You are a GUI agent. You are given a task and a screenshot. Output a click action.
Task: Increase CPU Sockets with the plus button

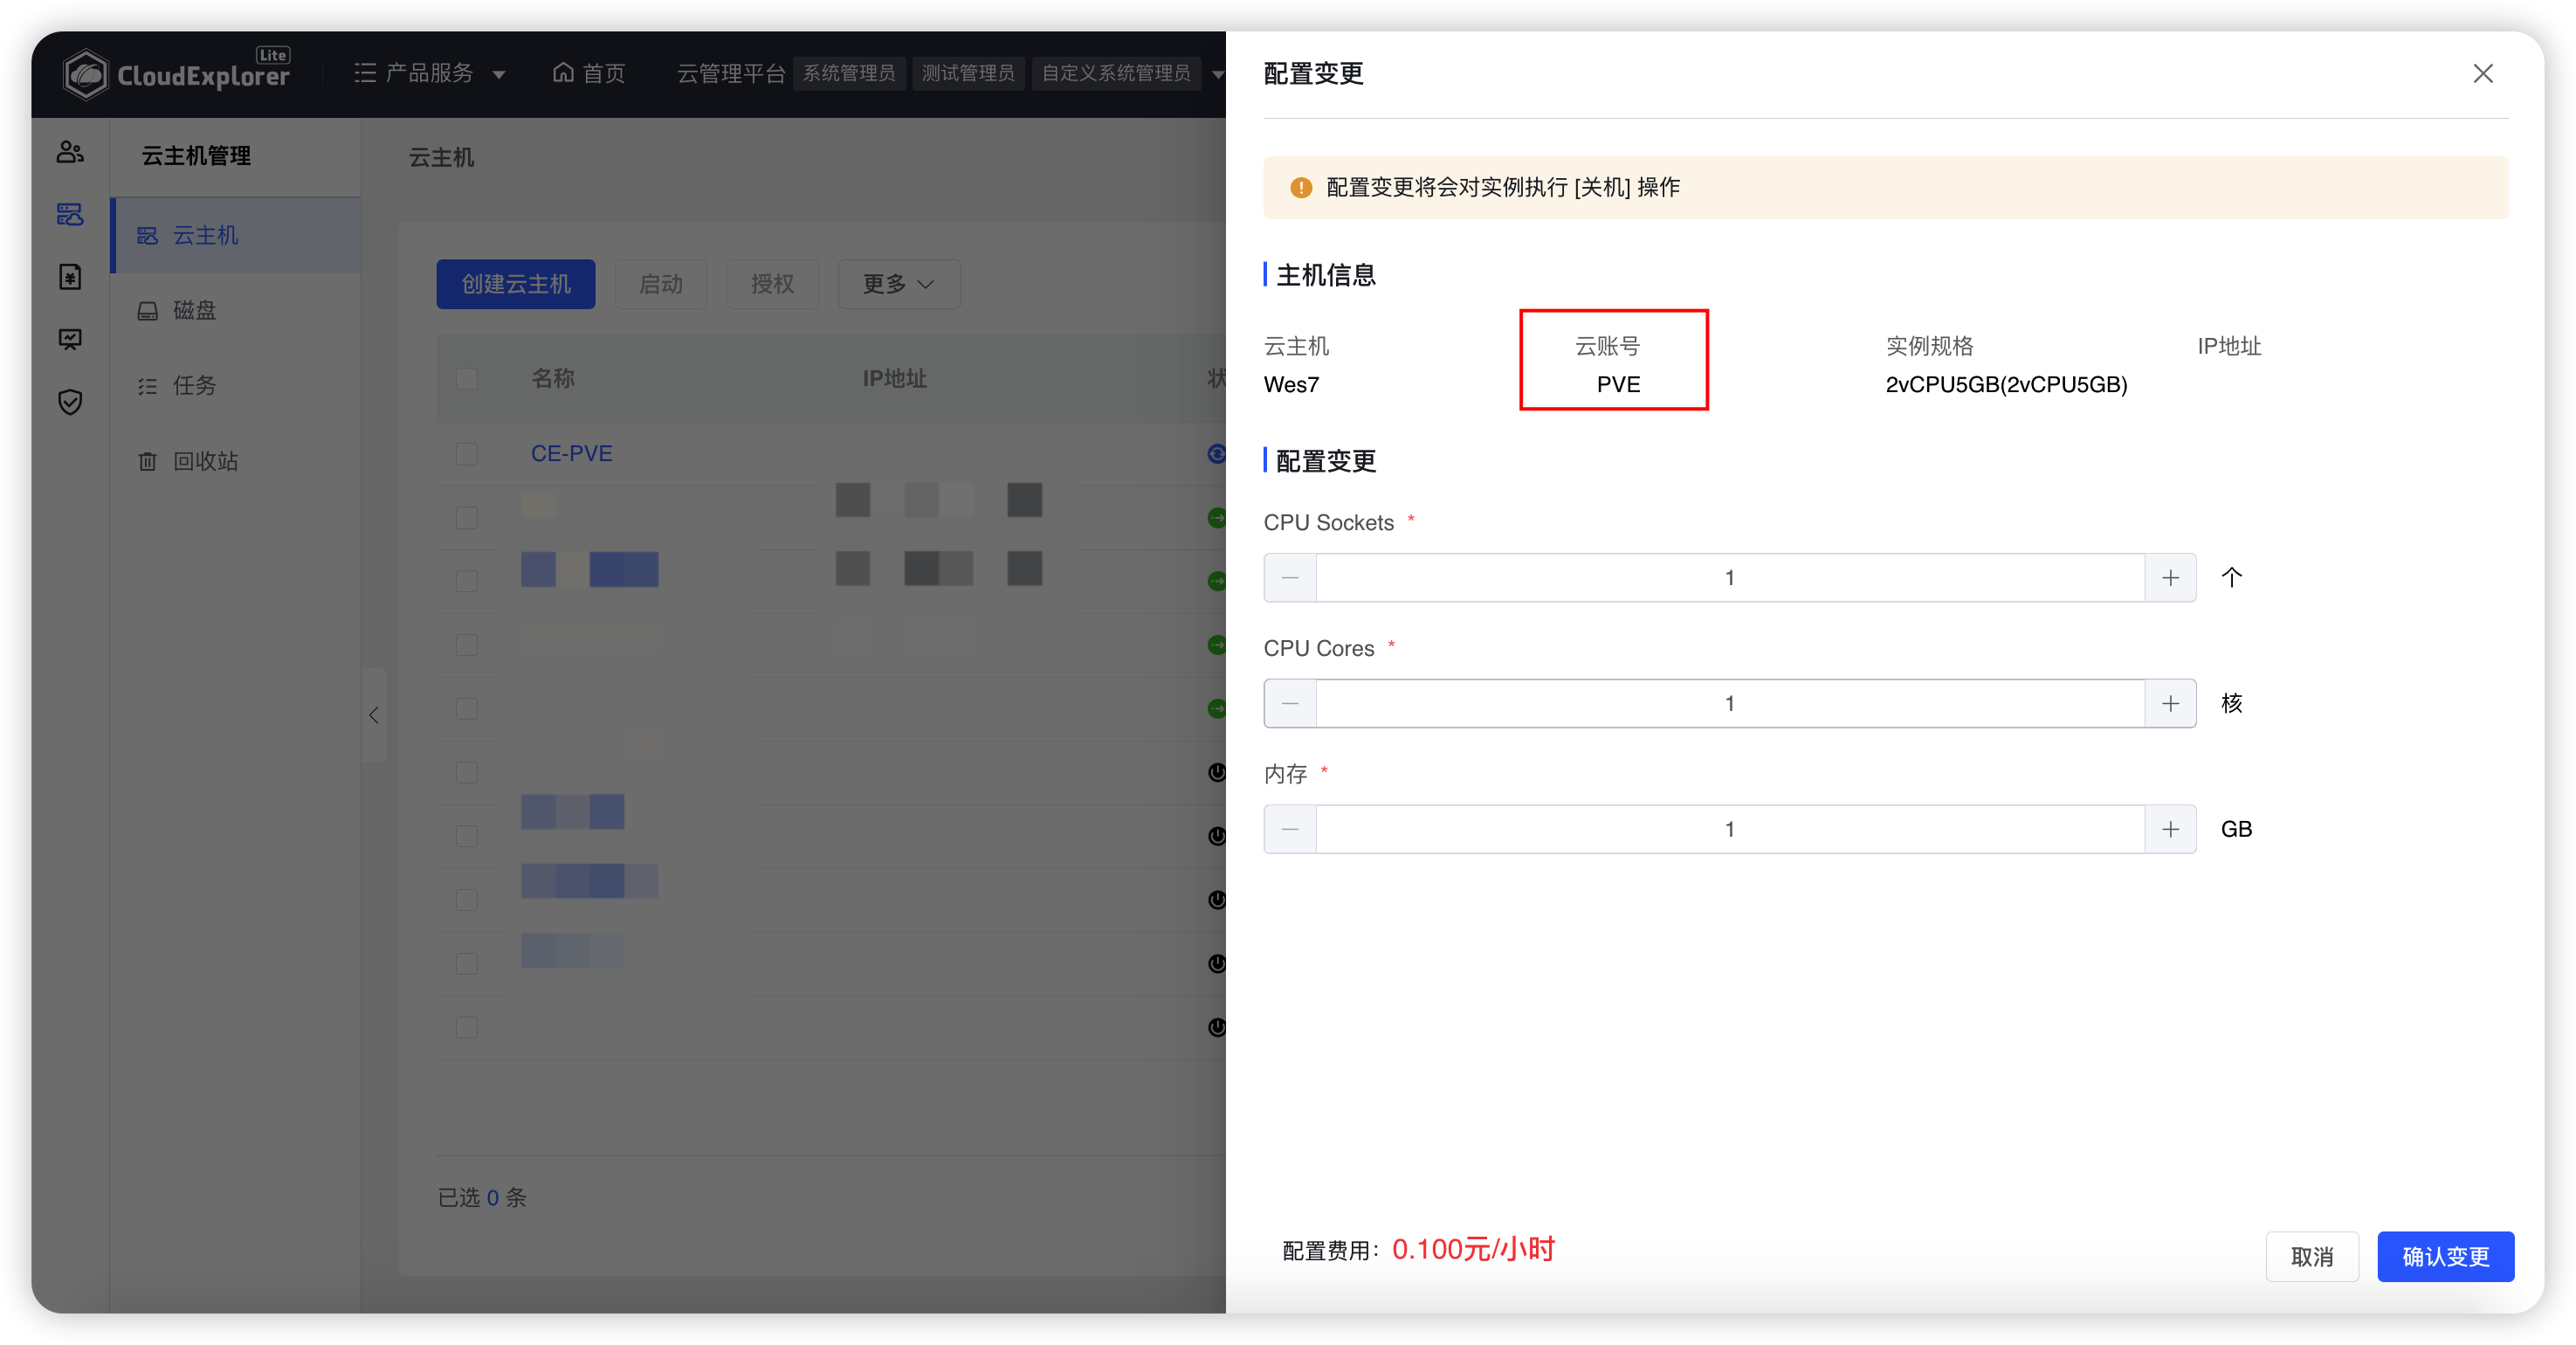pyautogui.click(x=2170, y=578)
